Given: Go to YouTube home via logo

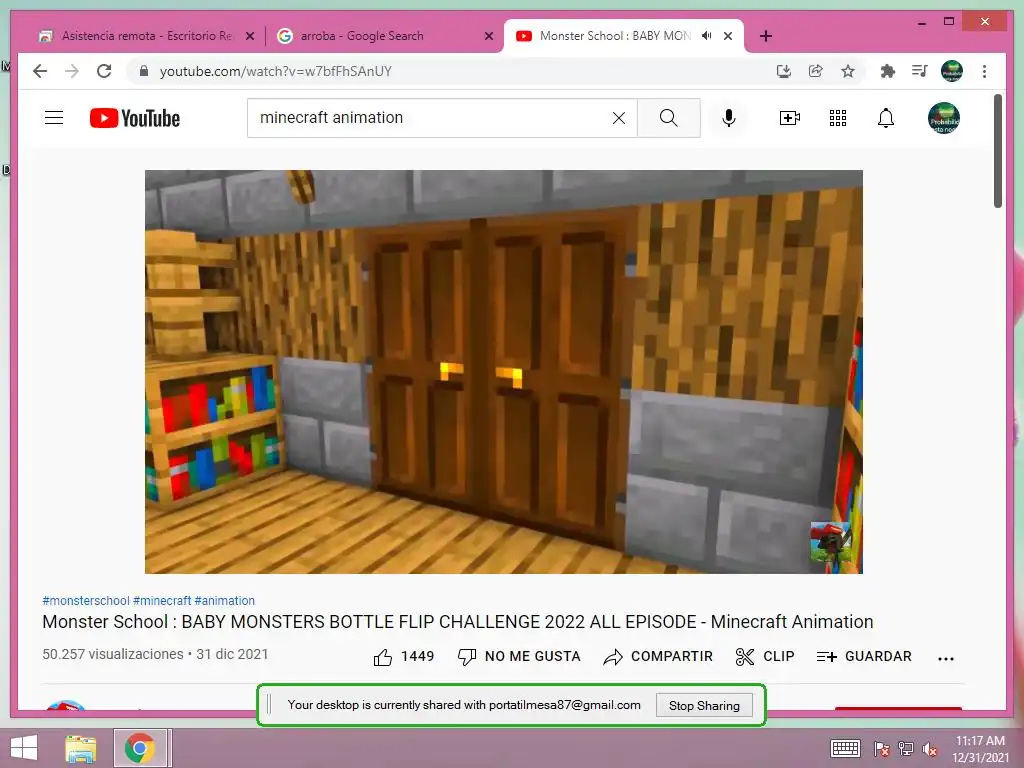Looking at the screenshot, I should 135,118.
